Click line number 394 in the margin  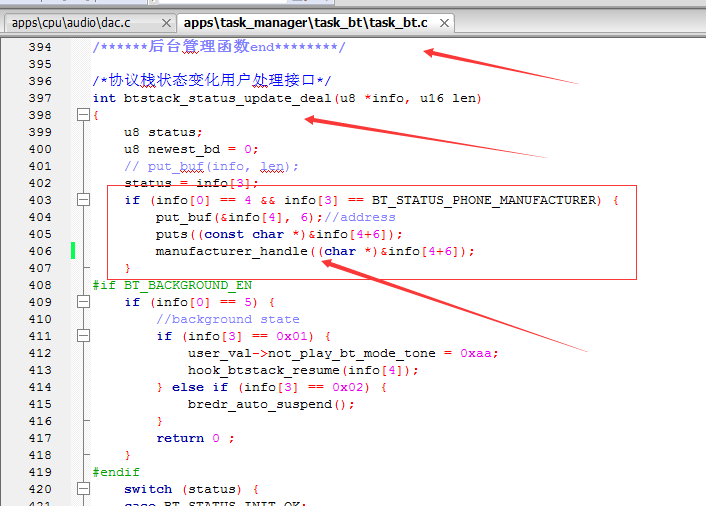[x=40, y=47]
